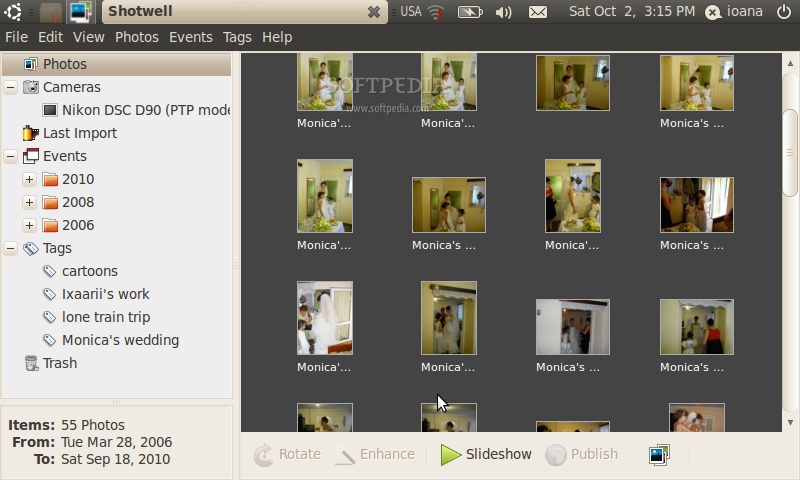Click the 2010 folder icon
Image resolution: width=800 pixels, height=480 pixels.
50,180
